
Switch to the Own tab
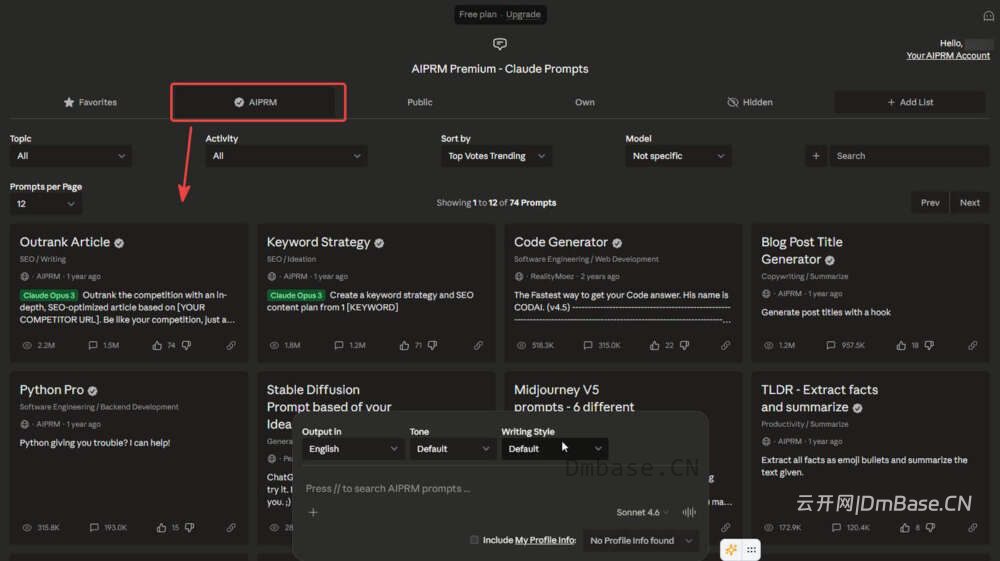point(584,102)
